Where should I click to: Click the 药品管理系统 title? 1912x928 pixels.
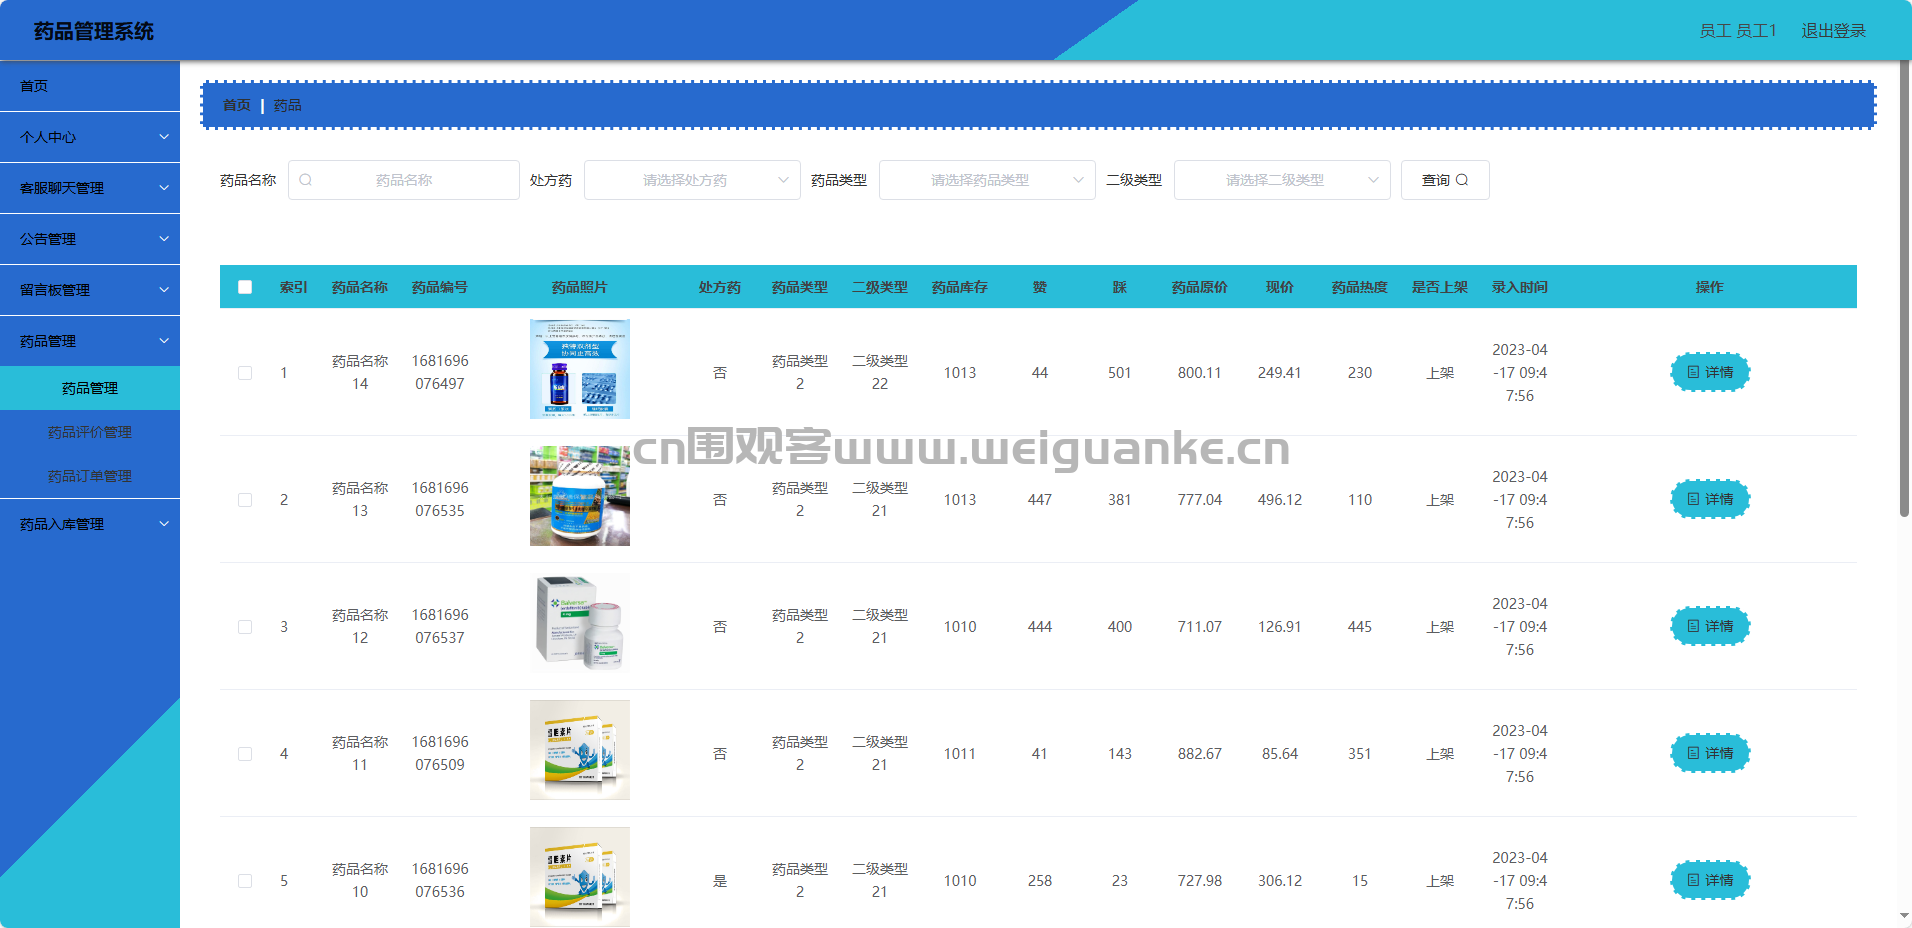click(94, 31)
